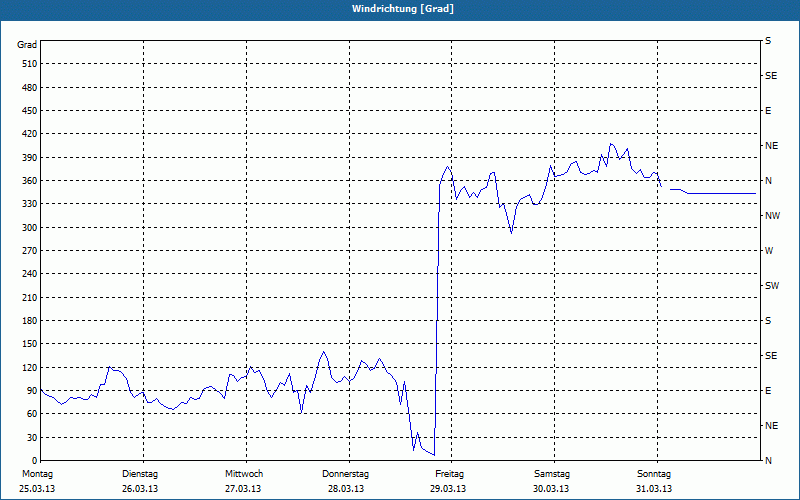Click the 450 y-axis tick label
800x500 pixels.
point(30,111)
